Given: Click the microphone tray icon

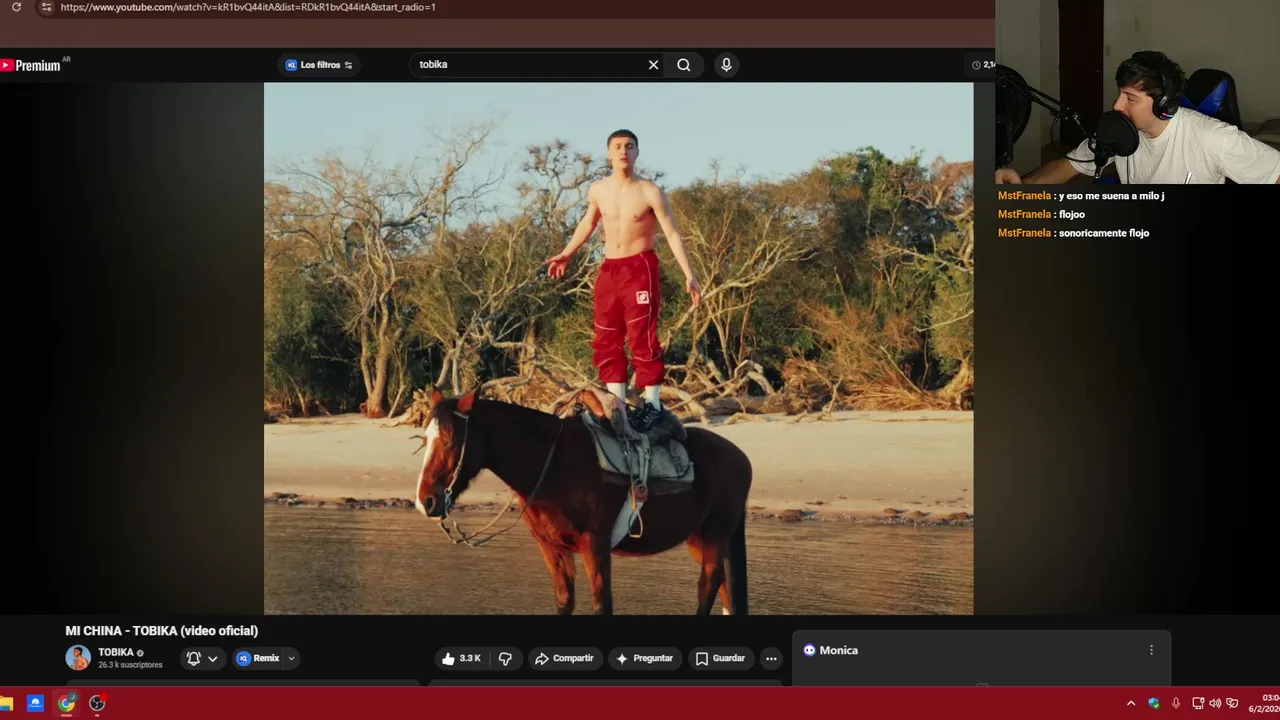Looking at the screenshot, I should tap(1176, 703).
